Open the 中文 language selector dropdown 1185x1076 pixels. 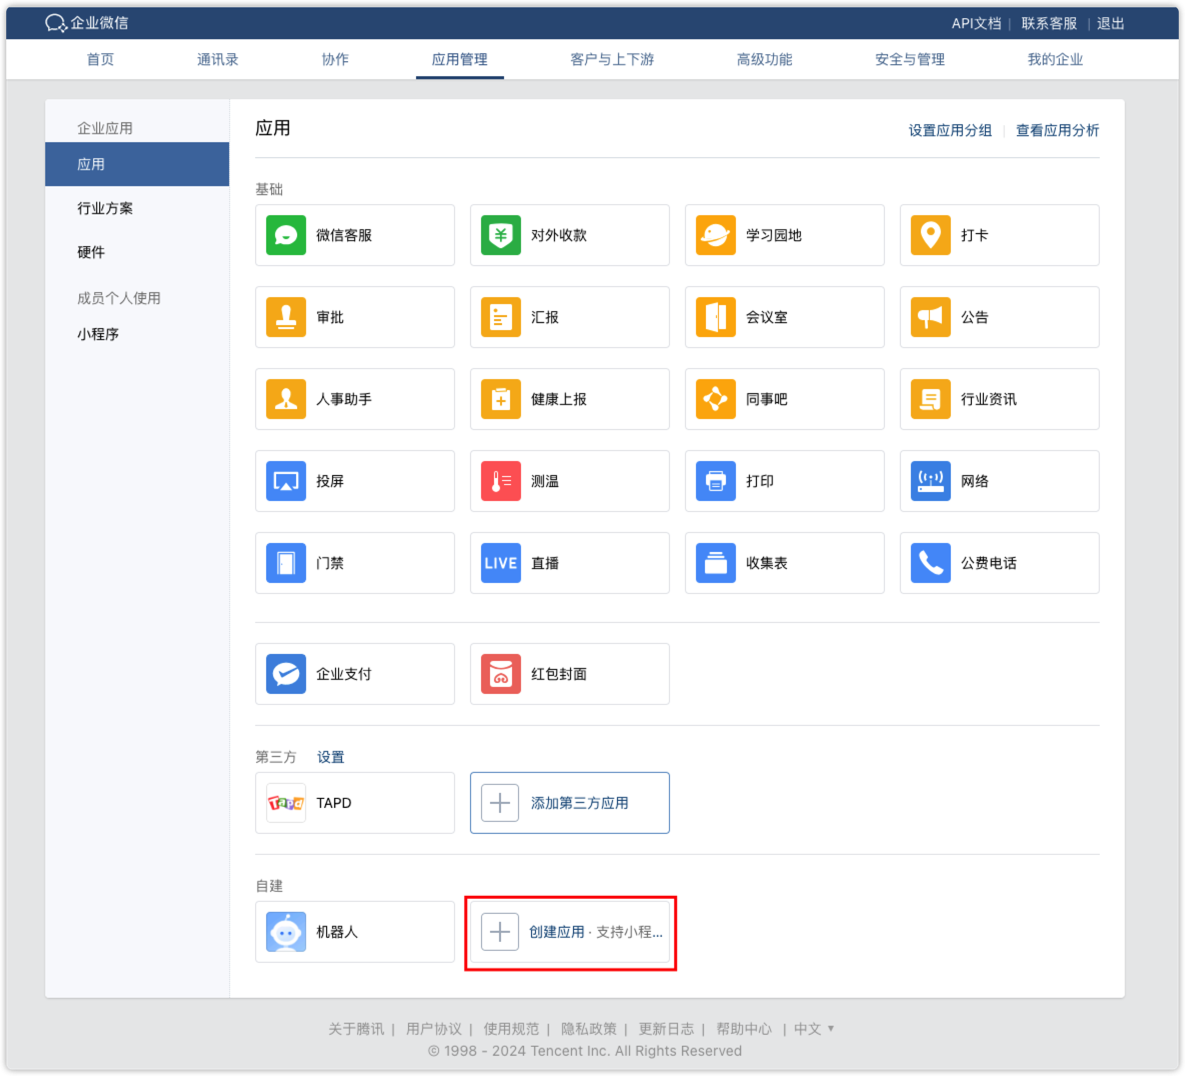pos(808,1028)
